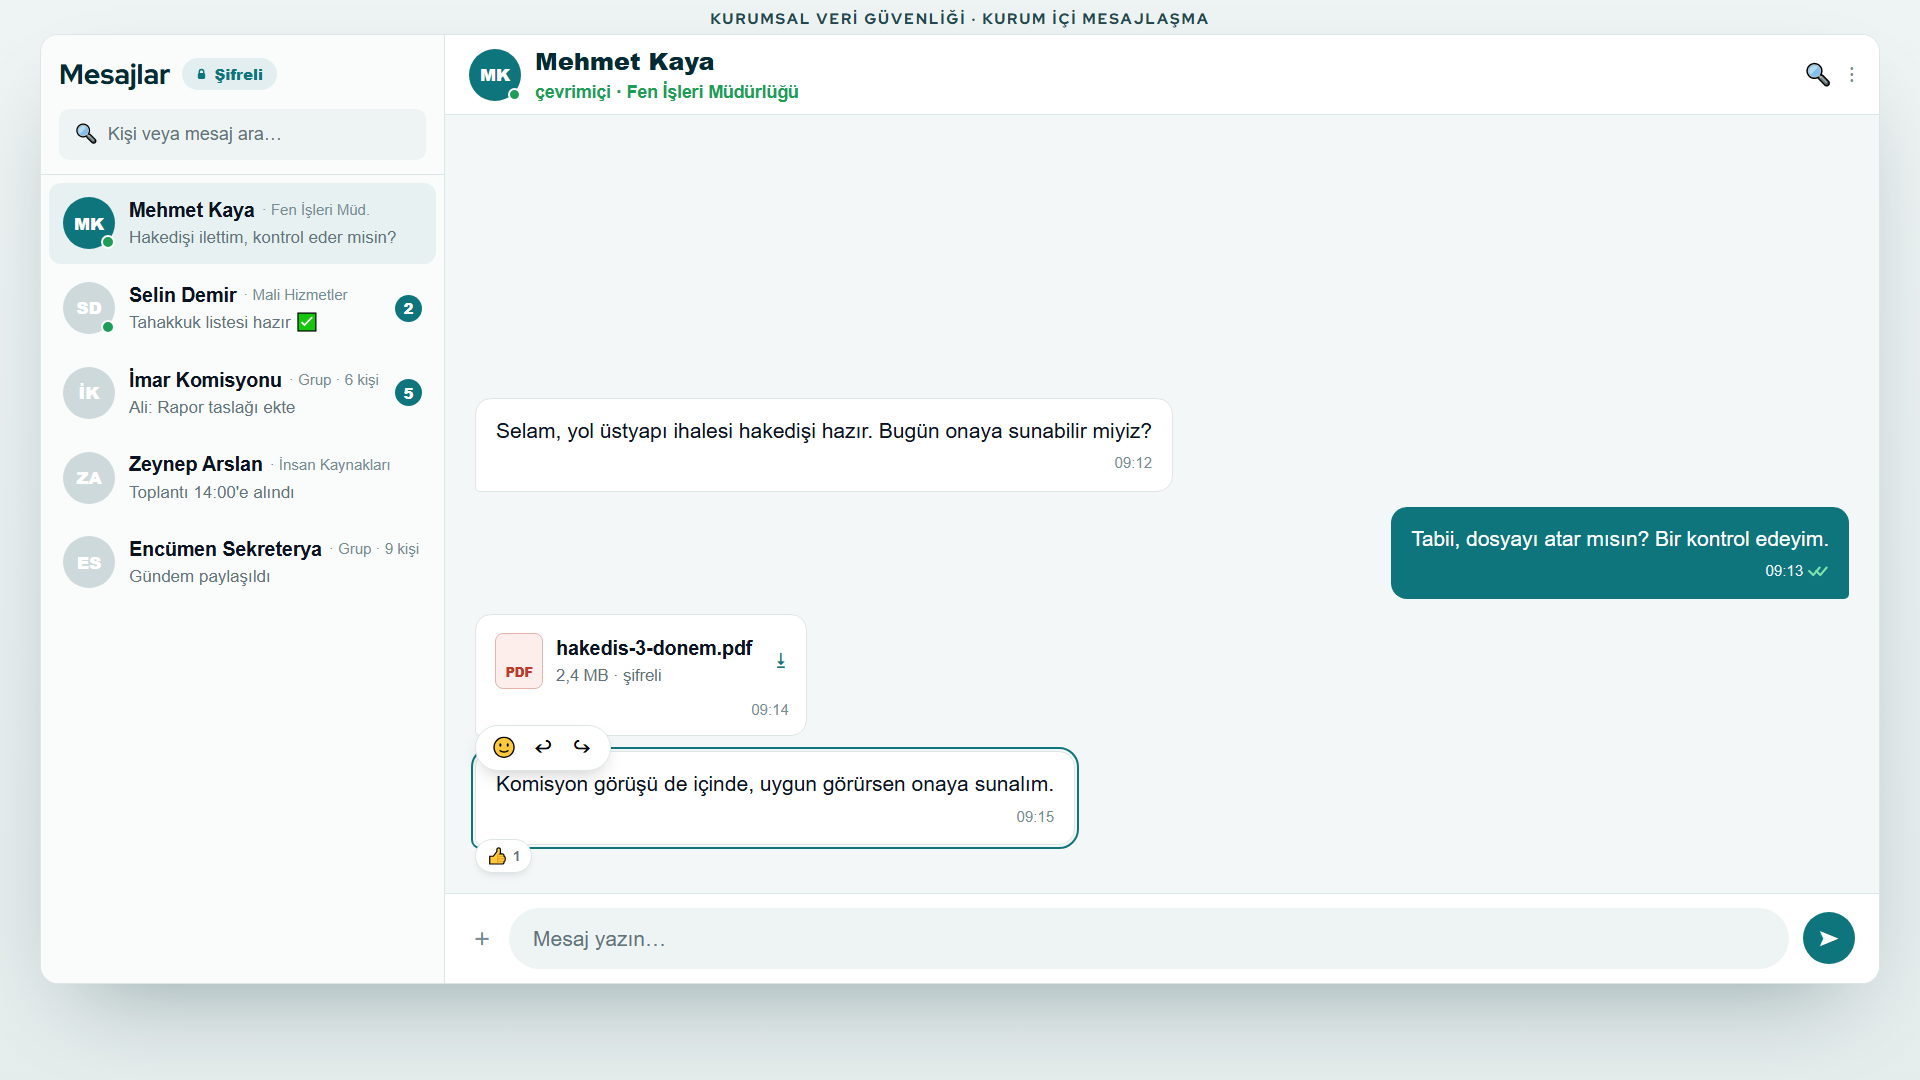Focus the Mesaj yazın message input
The image size is (1920, 1080).
click(x=1148, y=939)
